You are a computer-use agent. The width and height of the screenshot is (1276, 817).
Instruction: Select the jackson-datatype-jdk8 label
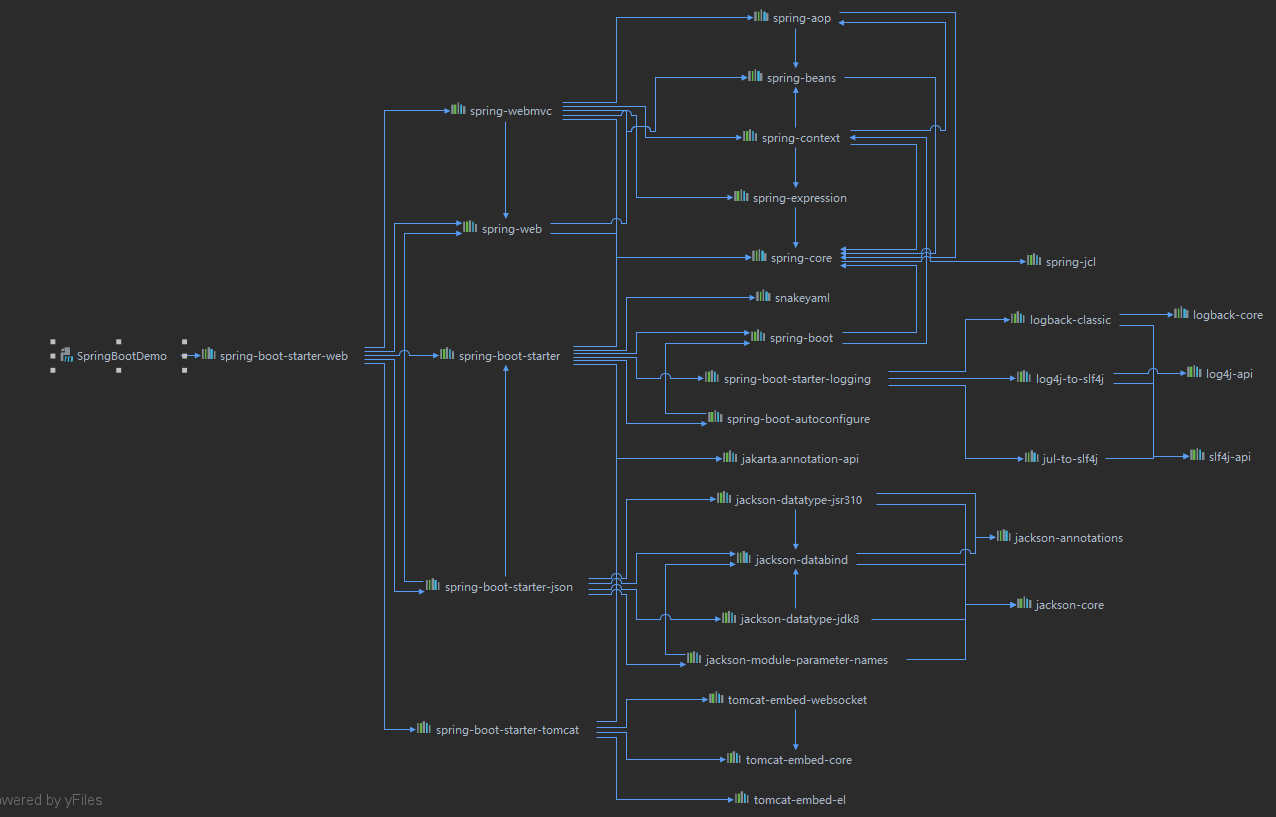point(800,618)
